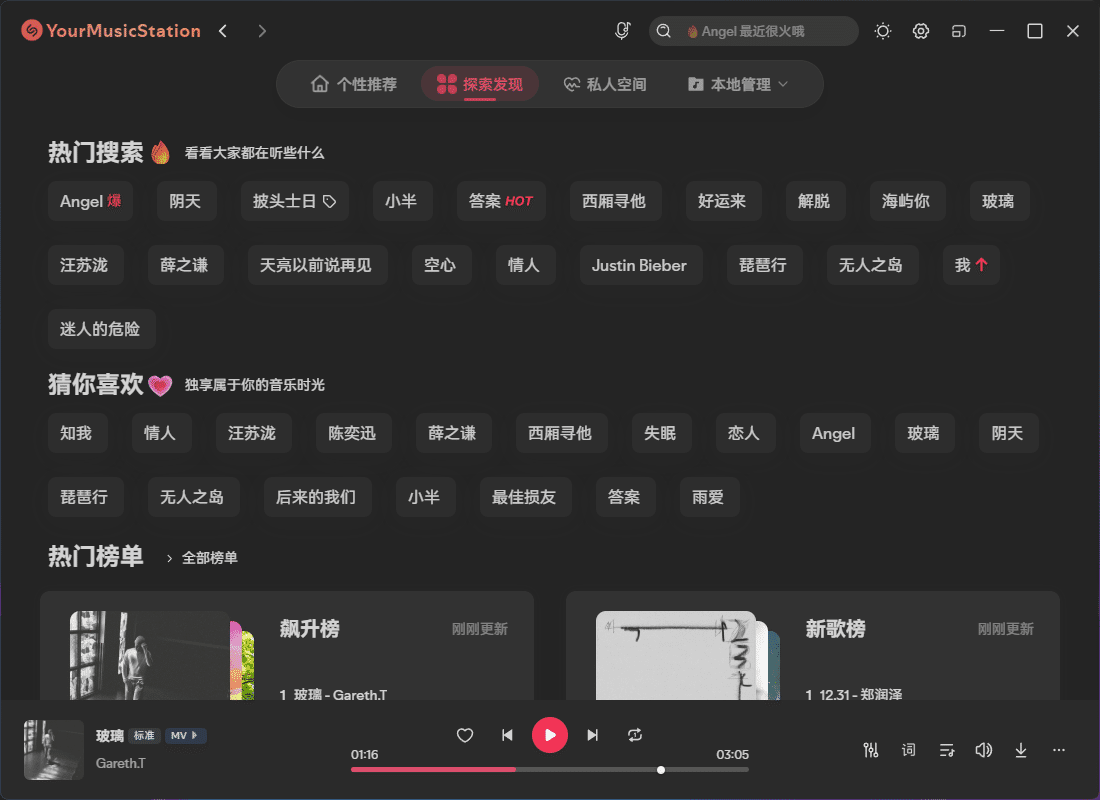Select the 探索发现 tab

pyautogui.click(x=480, y=84)
